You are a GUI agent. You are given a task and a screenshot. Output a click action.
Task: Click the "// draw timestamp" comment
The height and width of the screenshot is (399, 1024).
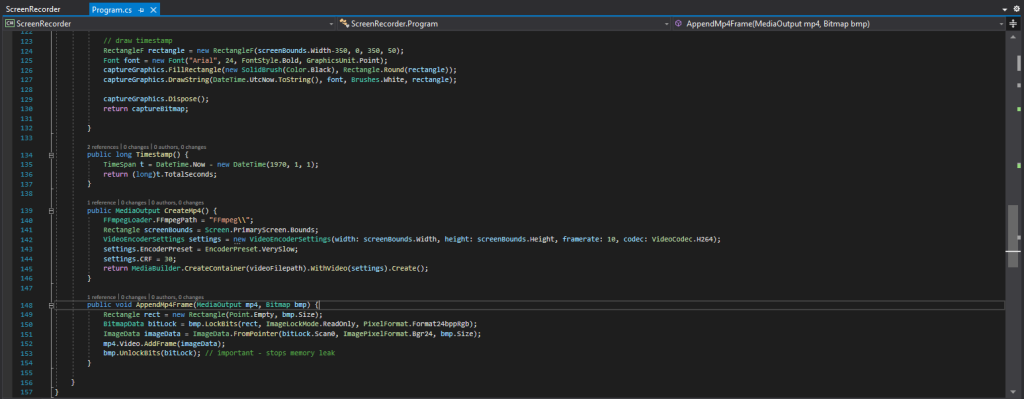coord(138,40)
